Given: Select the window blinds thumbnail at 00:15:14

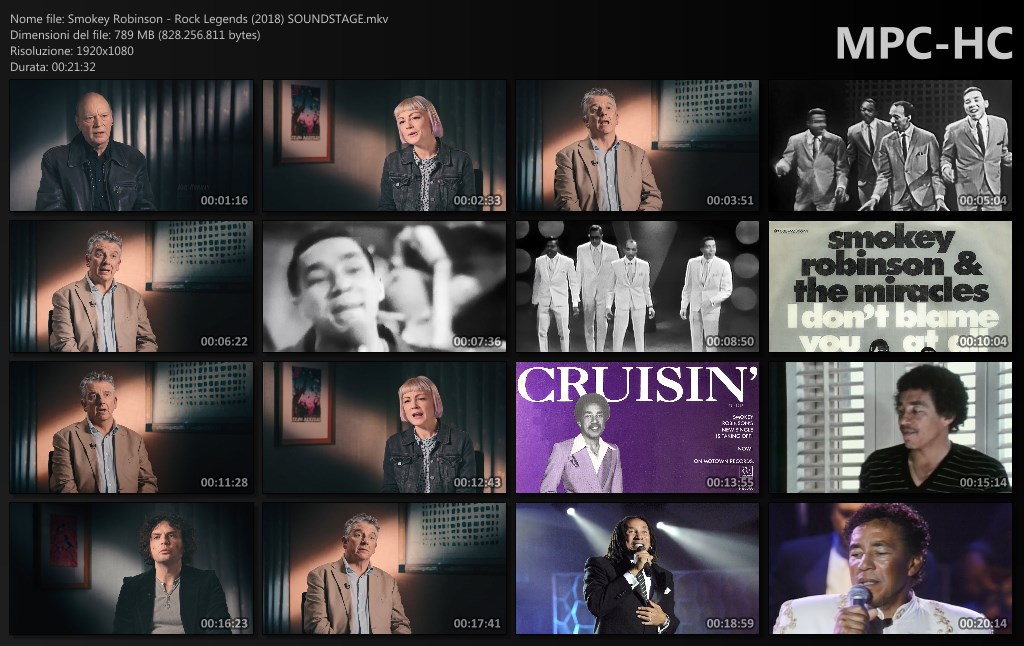Looking at the screenshot, I should (x=890, y=428).
